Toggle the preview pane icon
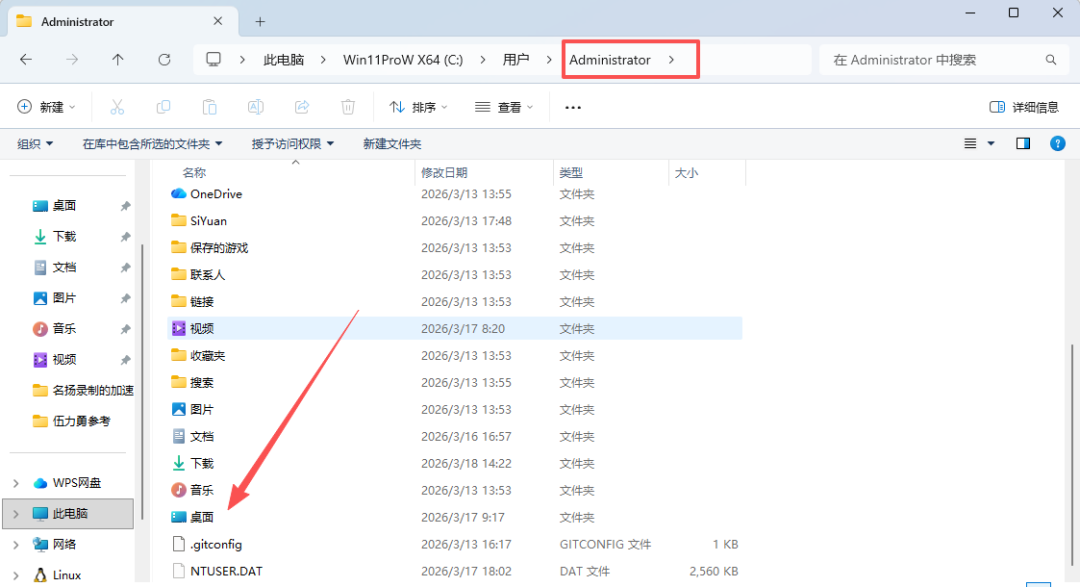1080x587 pixels. (1023, 143)
